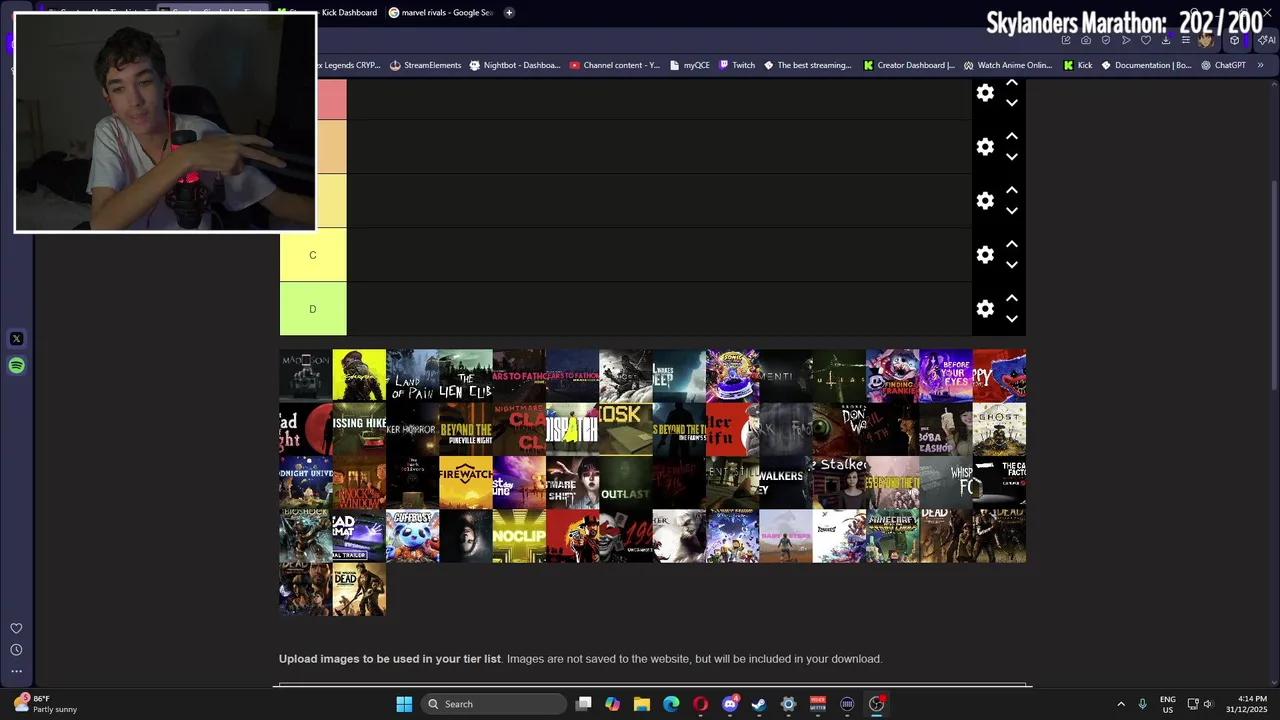Open X (Twitter) in browser sidebar
This screenshot has height=720, width=1280.
16,339
